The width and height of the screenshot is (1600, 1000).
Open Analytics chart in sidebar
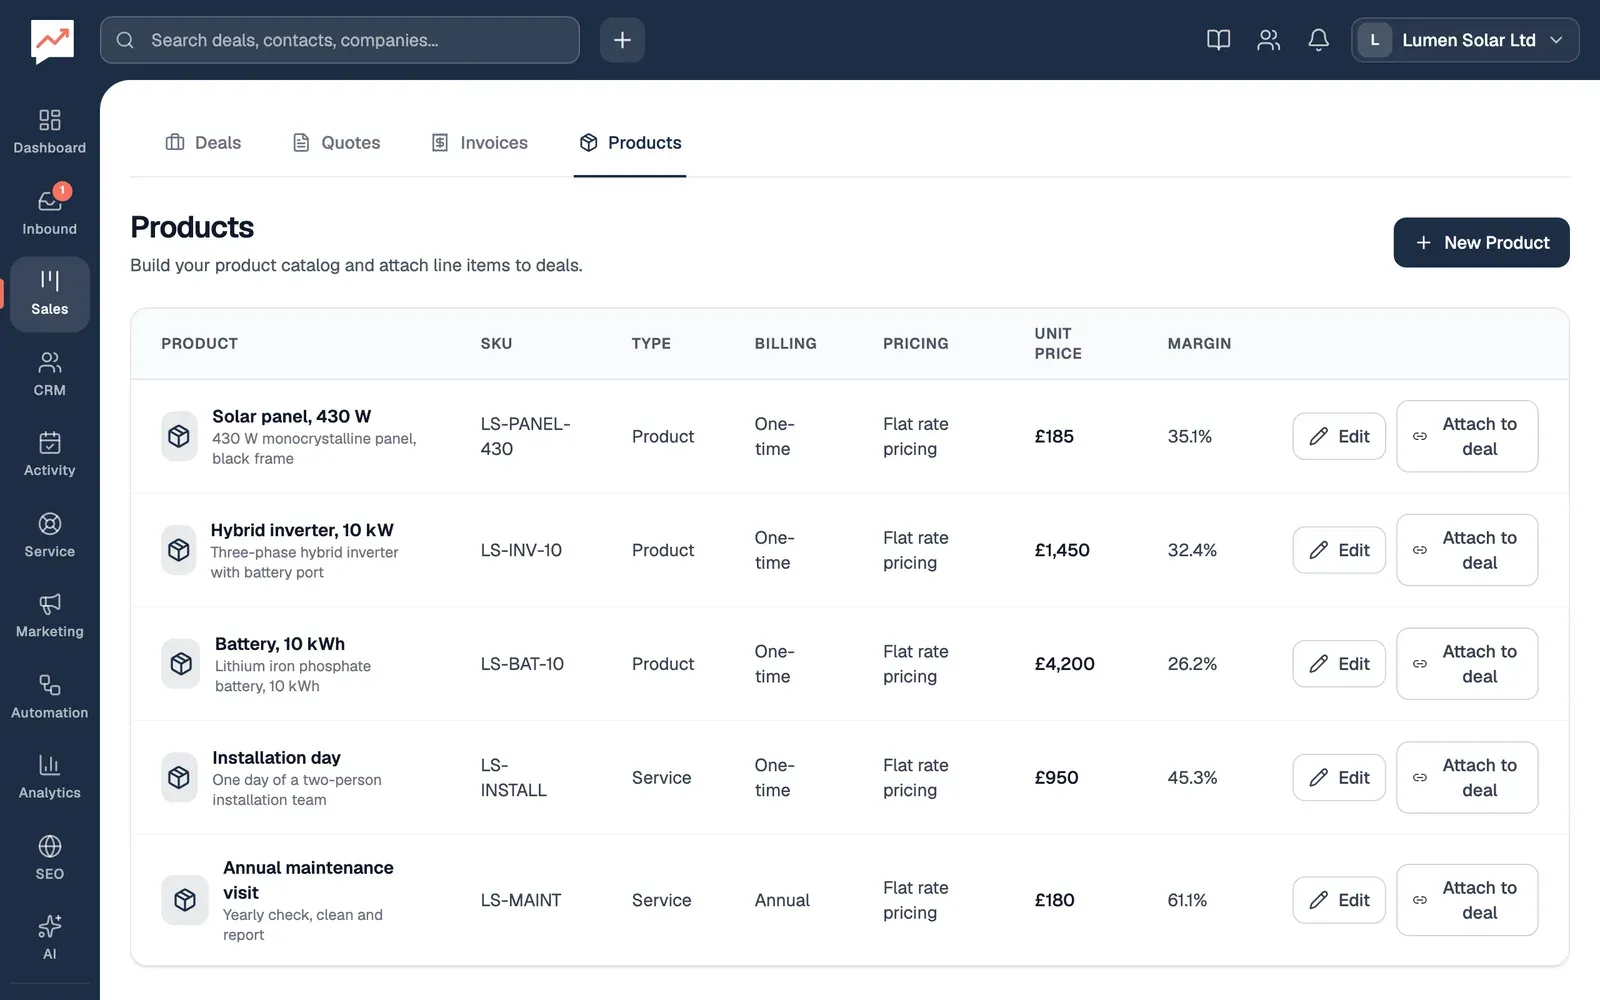(49, 777)
